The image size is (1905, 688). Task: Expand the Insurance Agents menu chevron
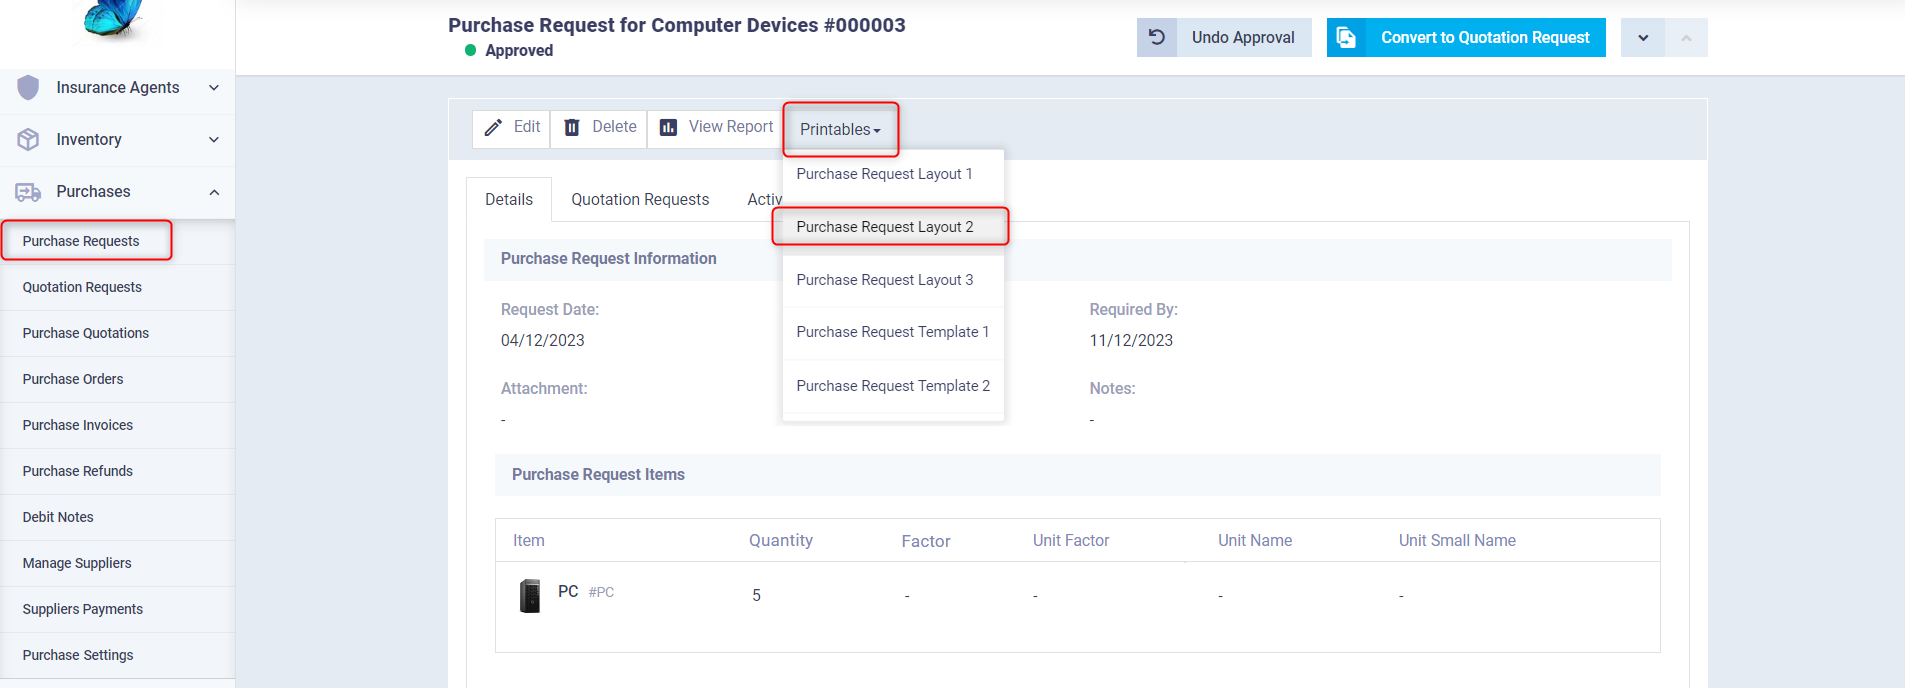(214, 88)
